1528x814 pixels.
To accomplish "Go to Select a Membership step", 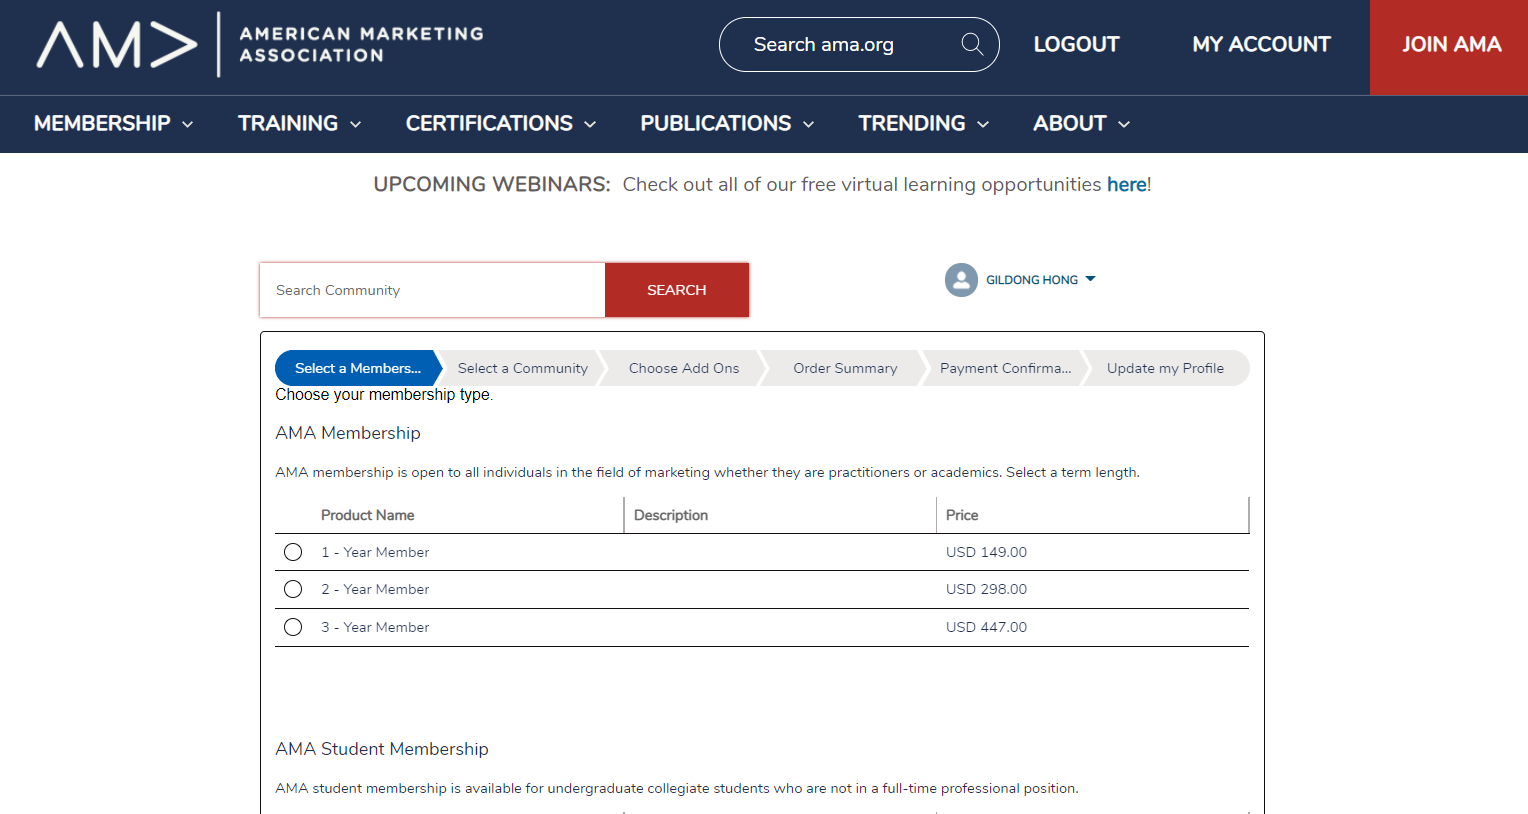I will (x=357, y=368).
